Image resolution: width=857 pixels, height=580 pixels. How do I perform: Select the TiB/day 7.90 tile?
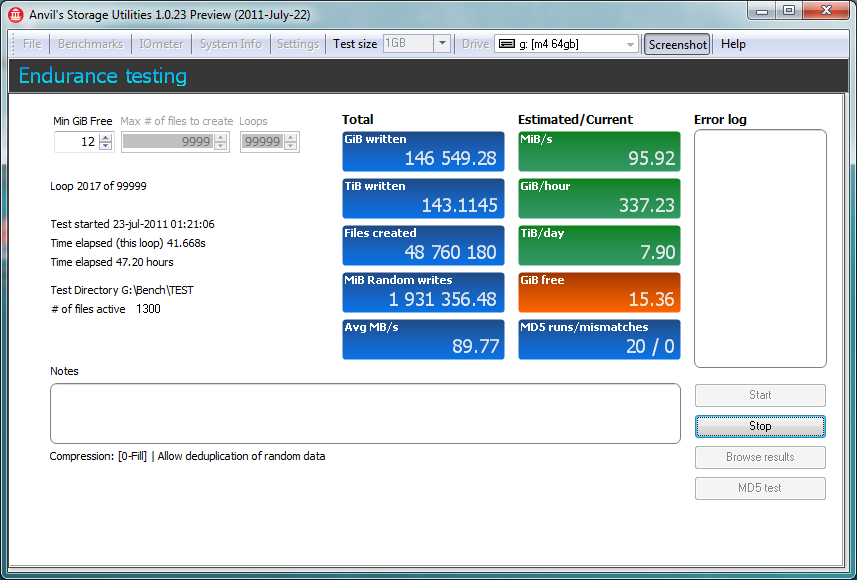pos(599,245)
